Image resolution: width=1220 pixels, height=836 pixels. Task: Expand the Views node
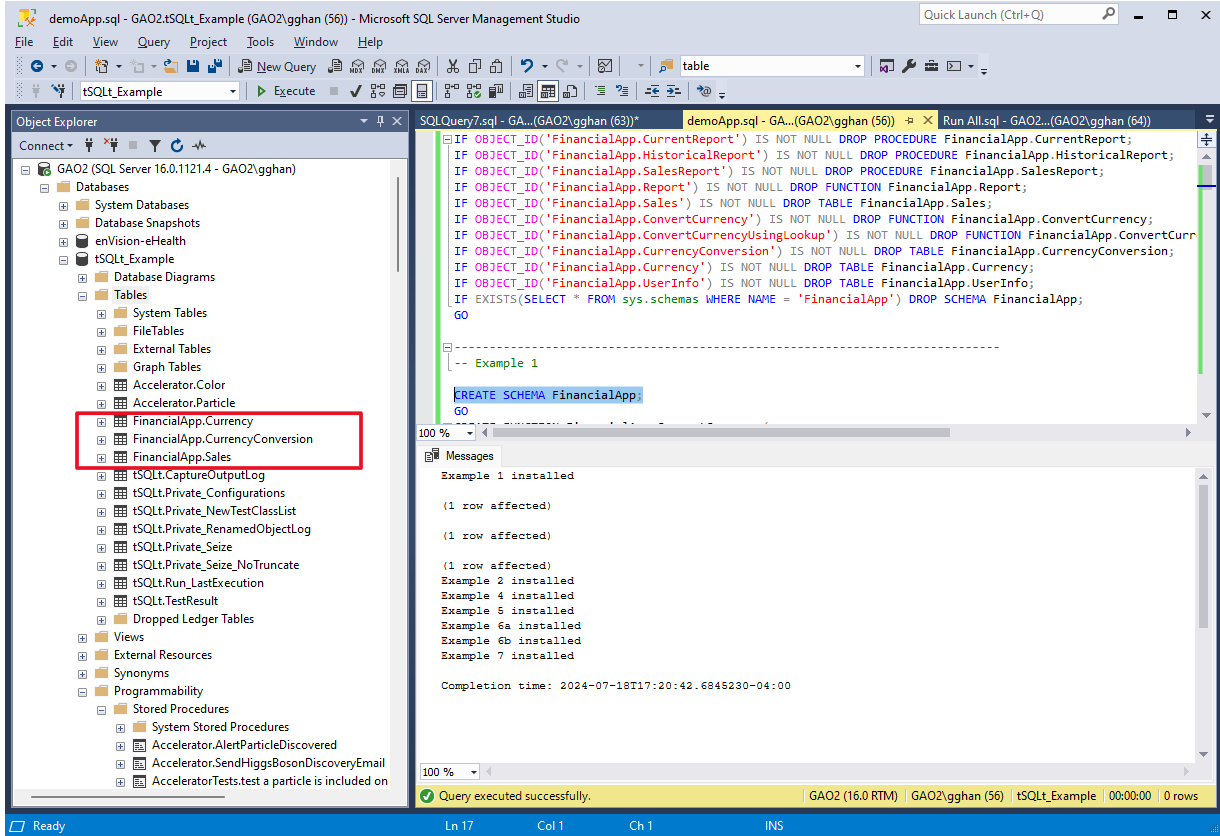click(x=83, y=637)
